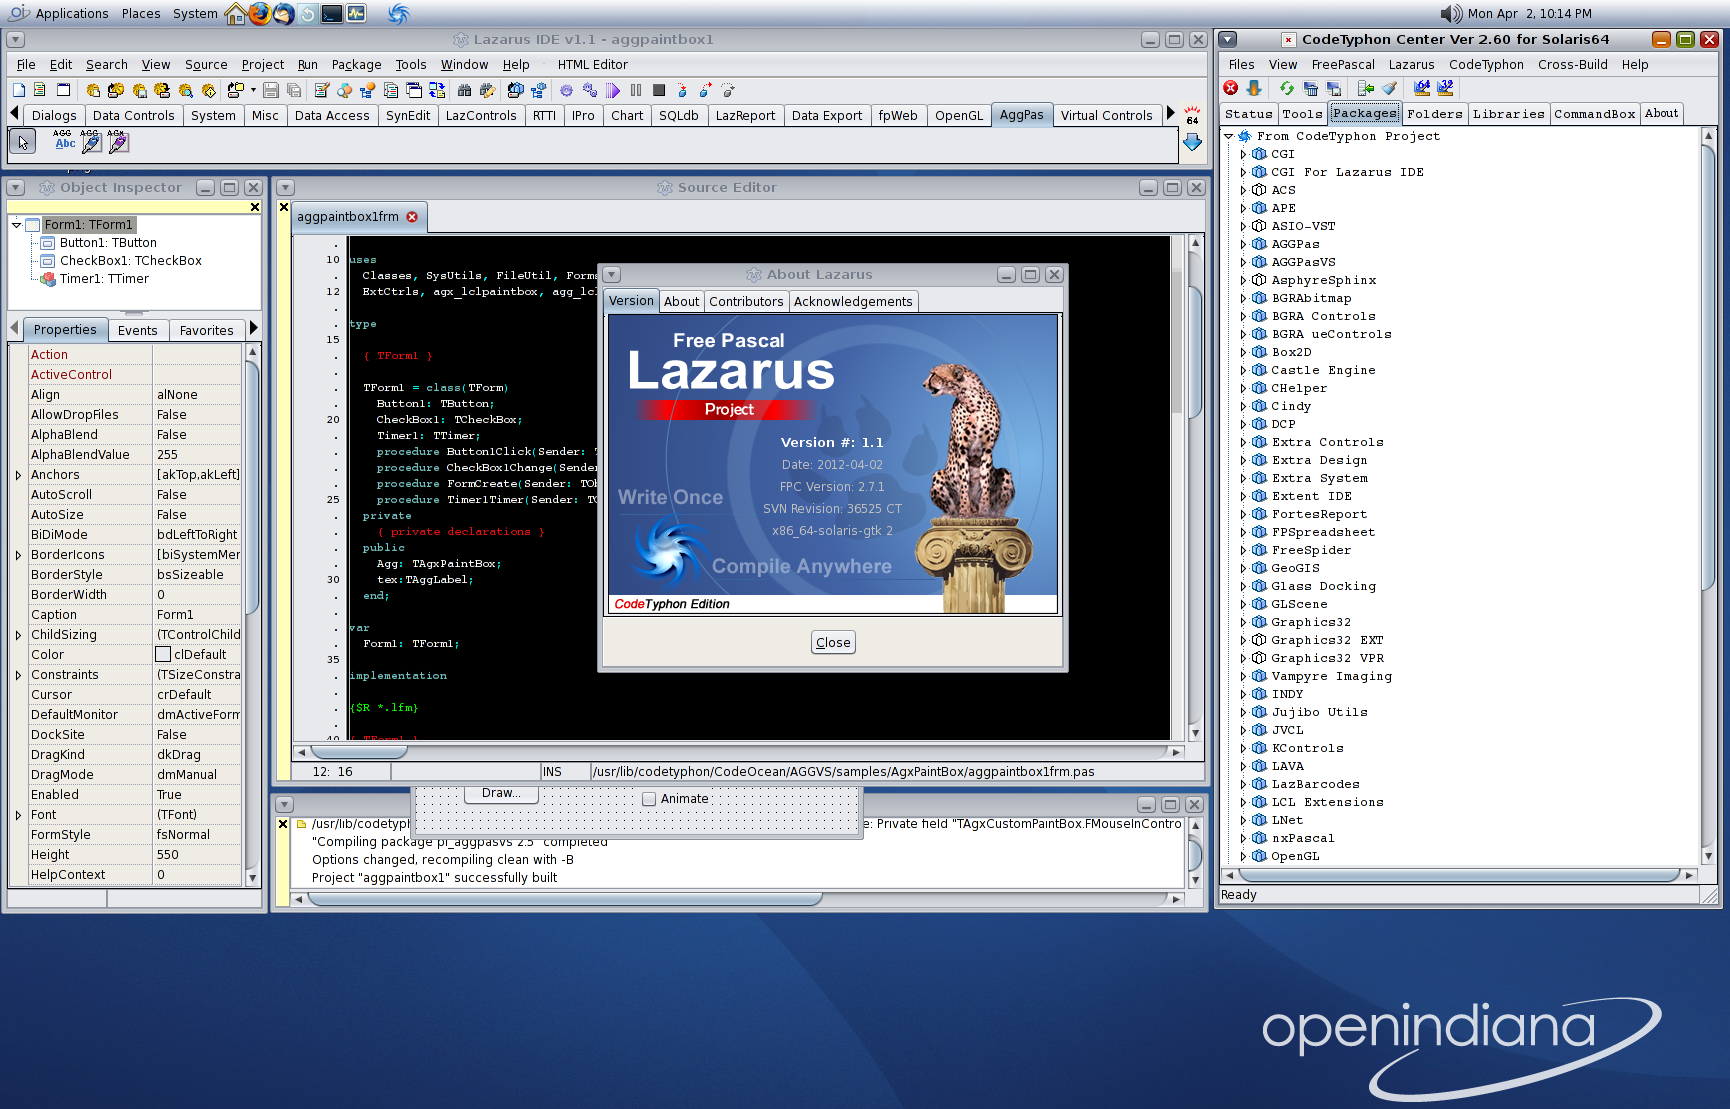Image resolution: width=1730 pixels, height=1109 pixels.
Task: Click the gear Build icon in Lazarus toolbar
Action: click(x=567, y=90)
